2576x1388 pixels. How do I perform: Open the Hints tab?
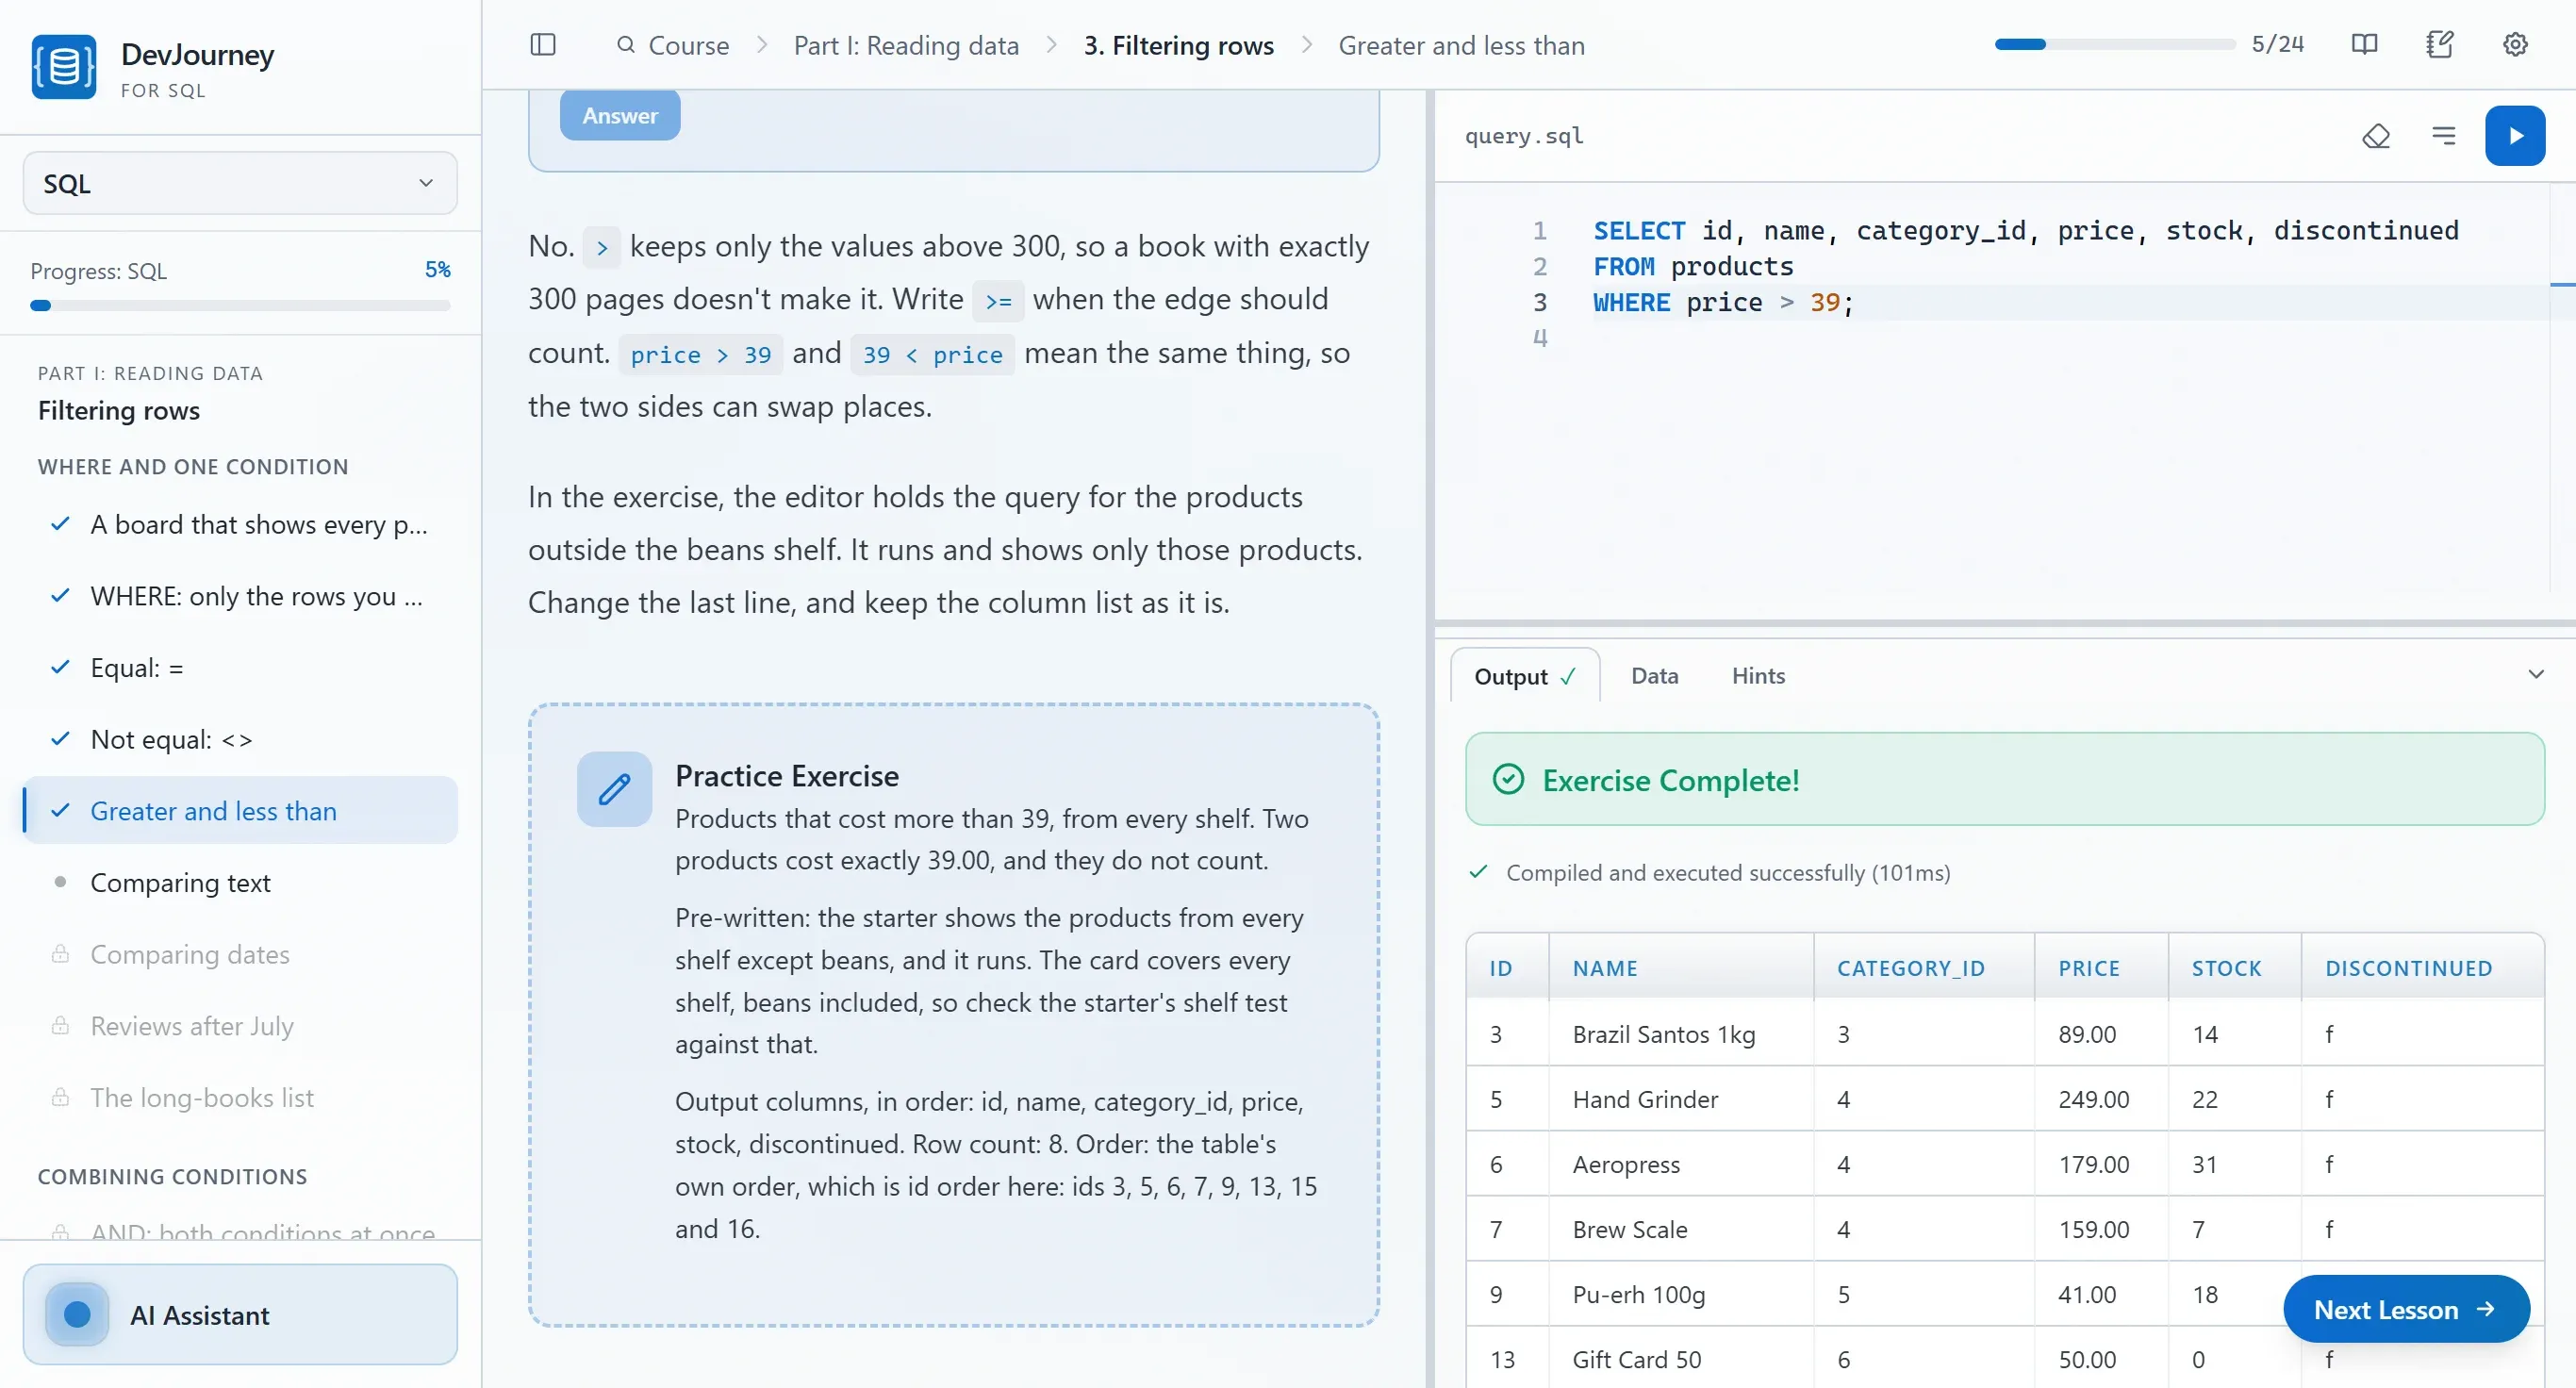click(1758, 676)
